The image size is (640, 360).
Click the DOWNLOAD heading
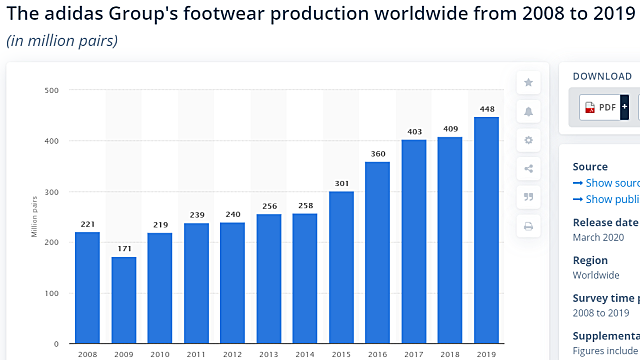(x=602, y=76)
